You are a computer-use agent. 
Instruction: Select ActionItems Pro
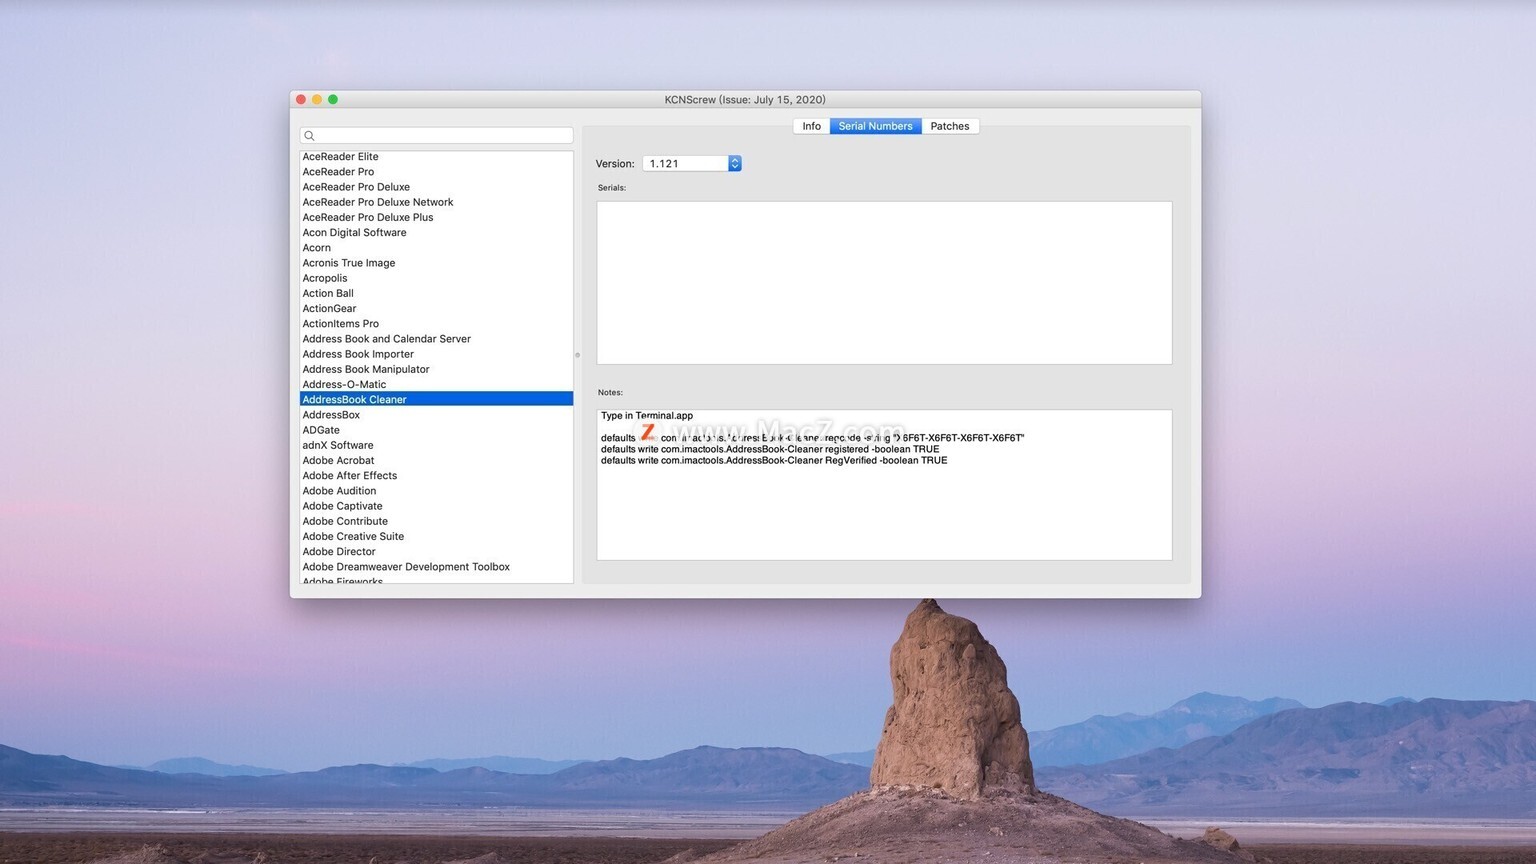(436, 324)
